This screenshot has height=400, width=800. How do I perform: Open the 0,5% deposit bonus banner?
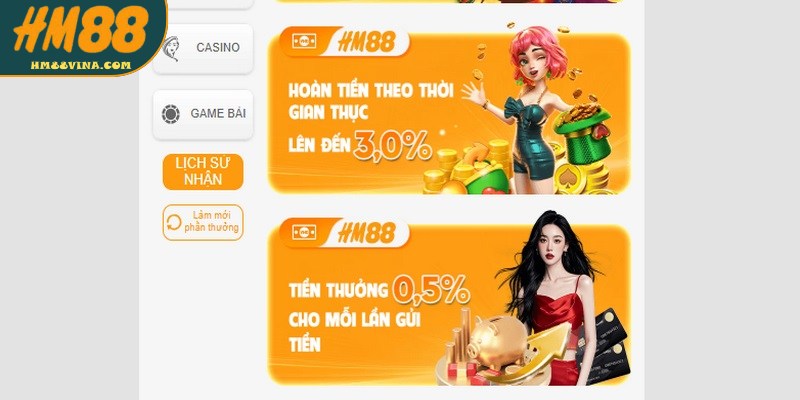tap(449, 301)
